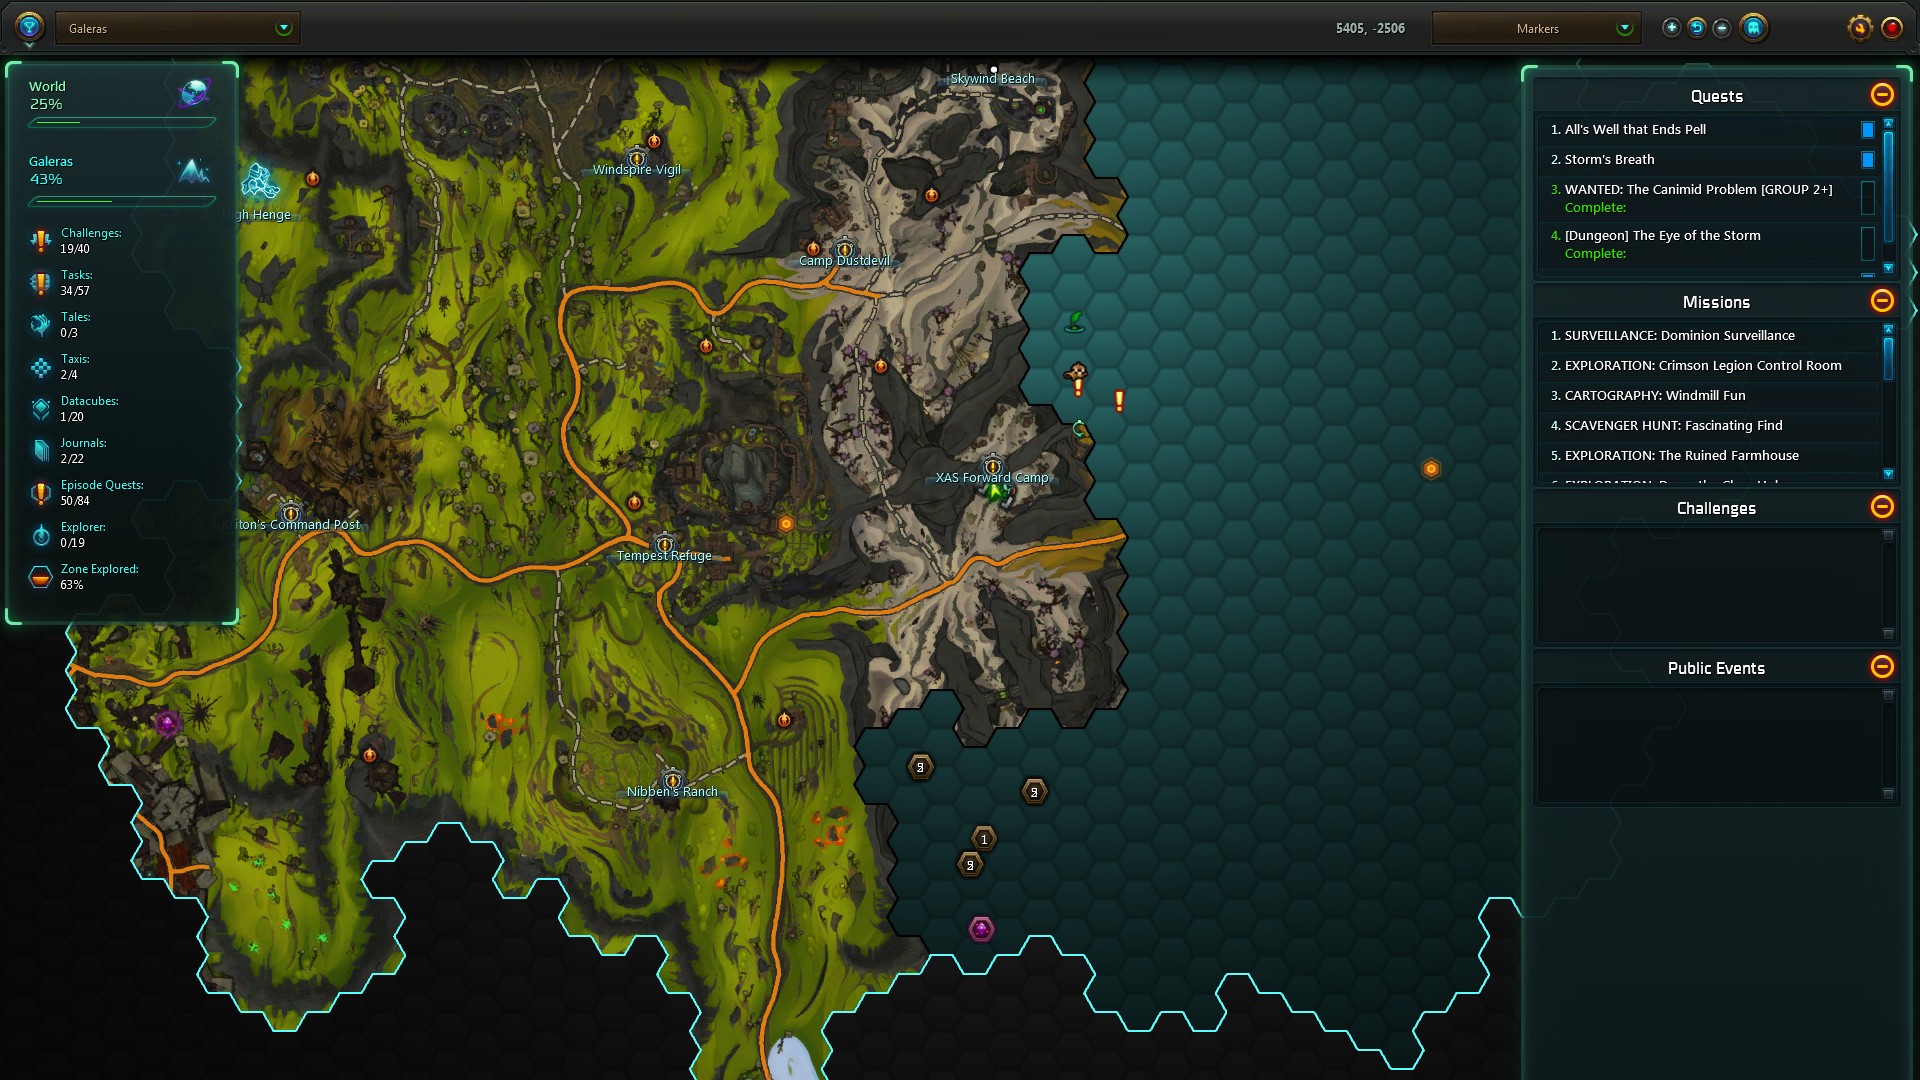Click the Challenges 19/40 icon
Viewport: 1920px width, 1080px height.
[40, 241]
